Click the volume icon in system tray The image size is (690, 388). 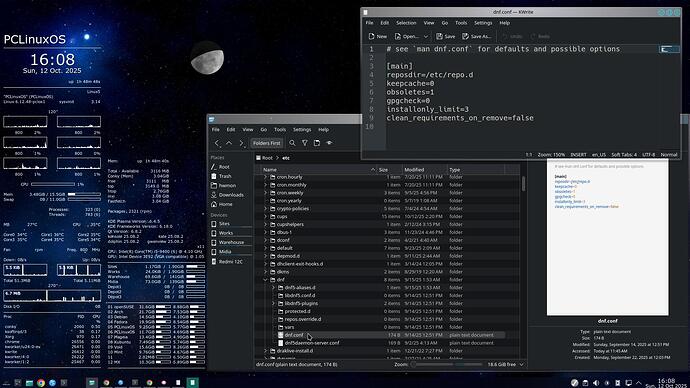tap(596, 383)
